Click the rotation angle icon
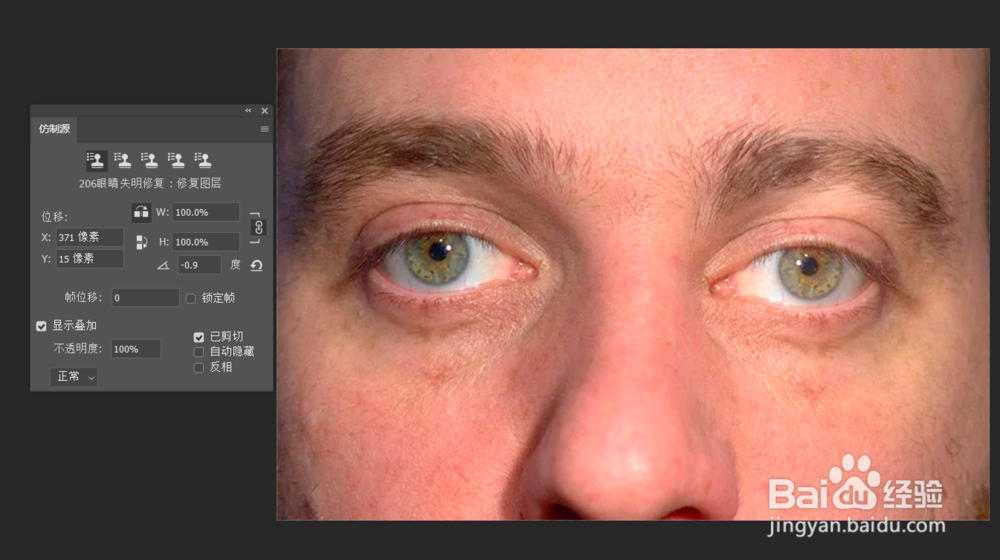This screenshot has height=560, width=1000. 163,265
